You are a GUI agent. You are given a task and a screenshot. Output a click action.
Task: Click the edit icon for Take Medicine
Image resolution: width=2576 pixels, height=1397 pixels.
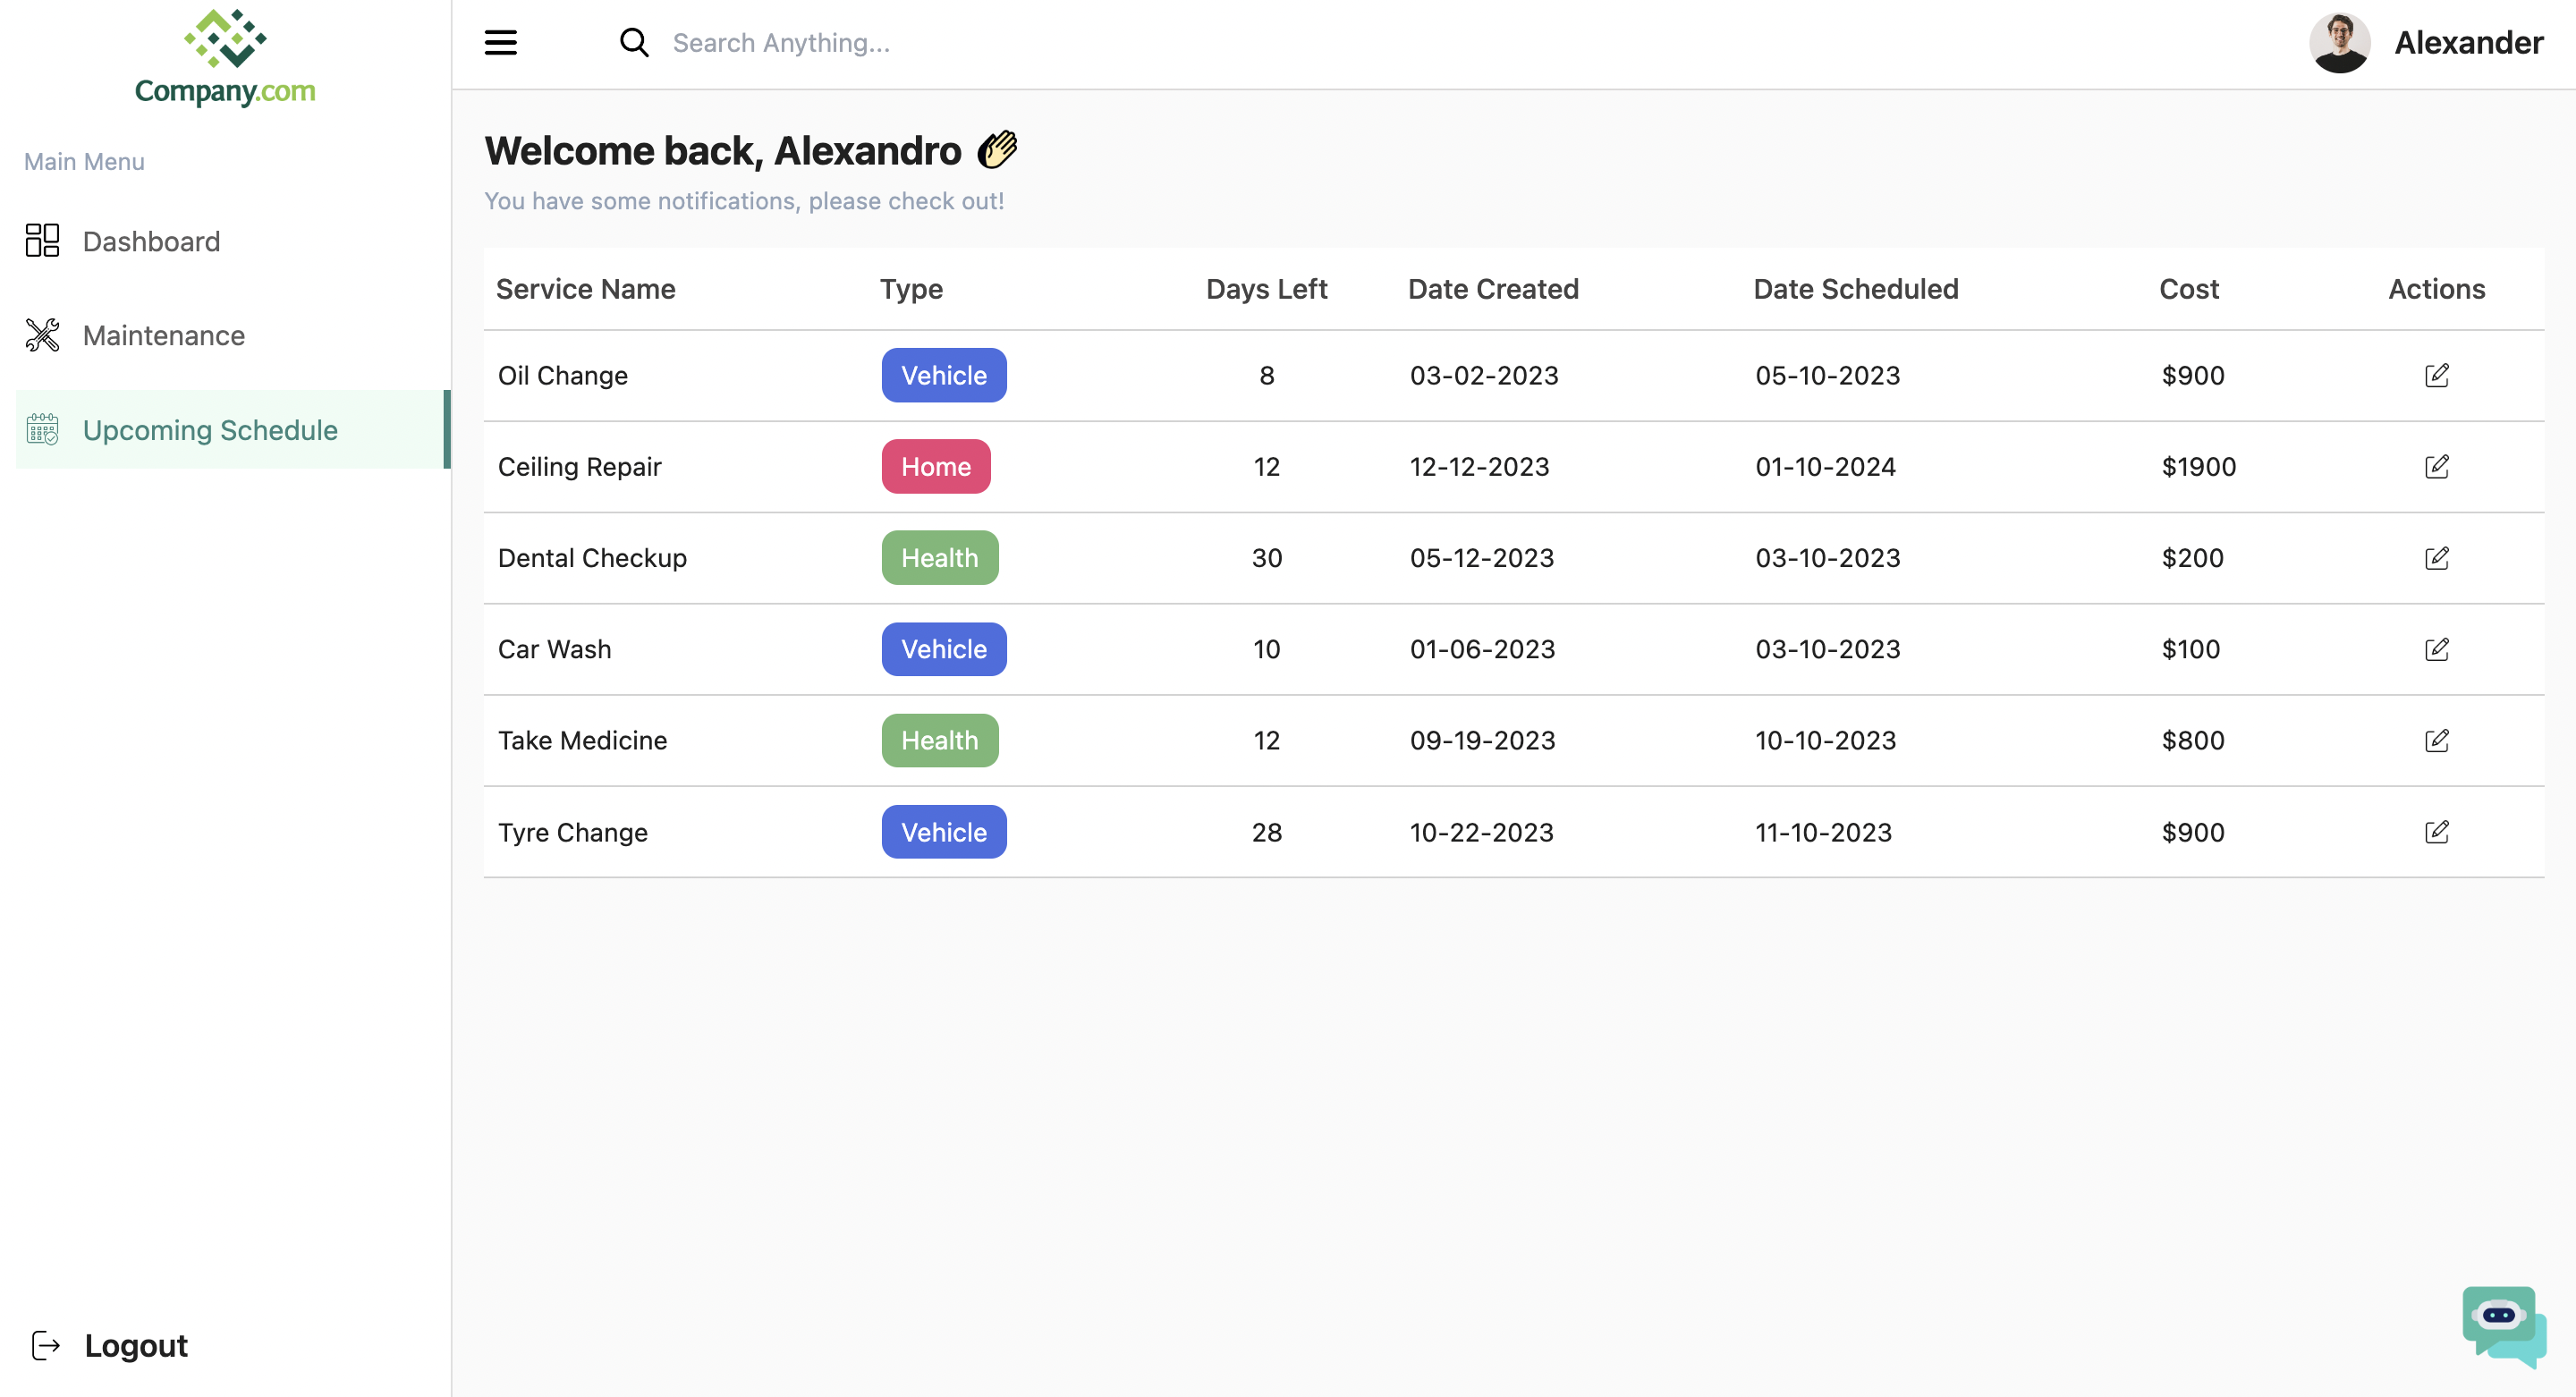point(2437,740)
